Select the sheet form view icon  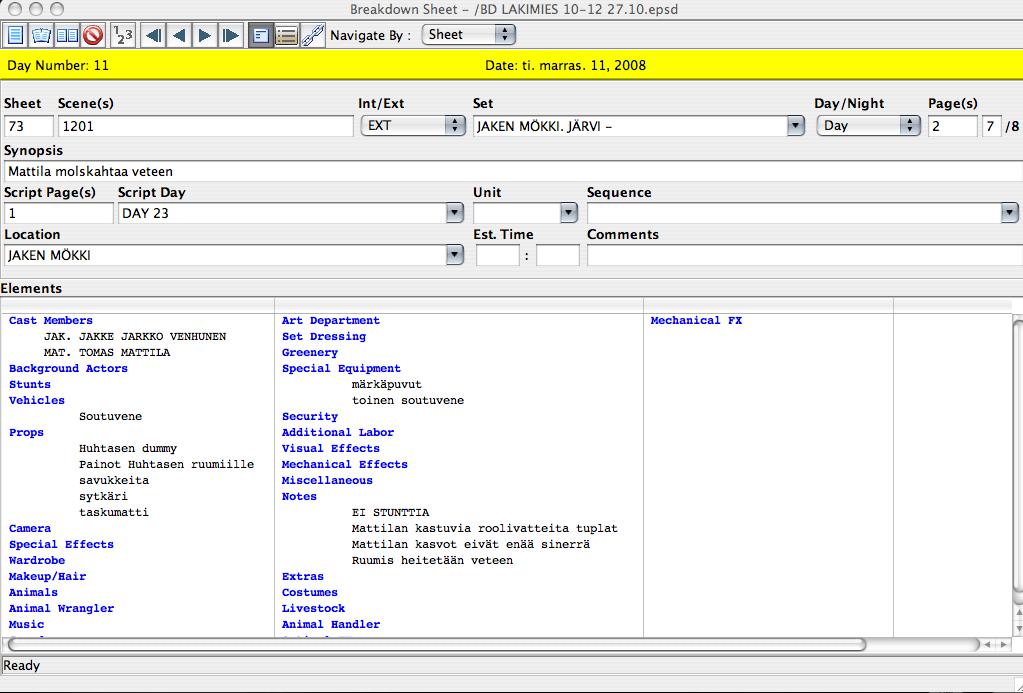(260, 35)
